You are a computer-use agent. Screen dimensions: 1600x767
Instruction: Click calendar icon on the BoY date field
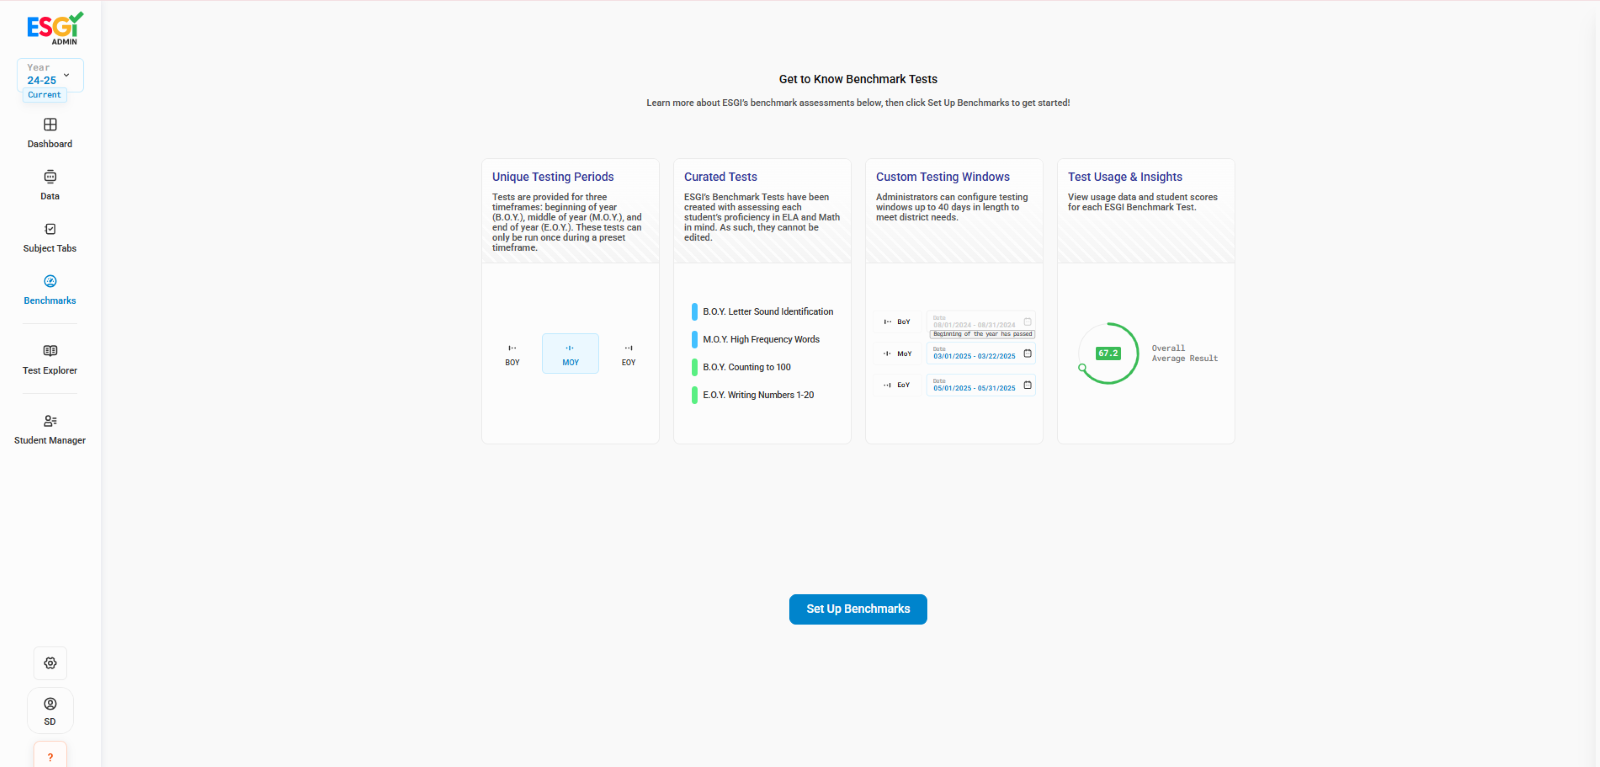point(1027,322)
